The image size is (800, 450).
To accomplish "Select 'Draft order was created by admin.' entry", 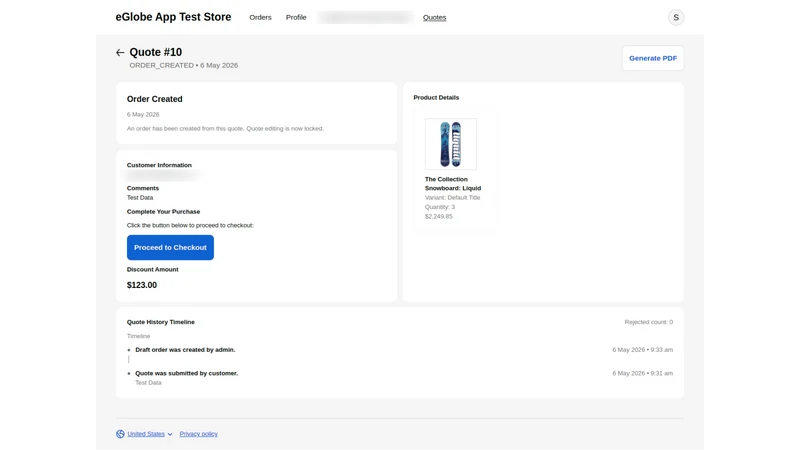I will pyautogui.click(x=185, y=350).
